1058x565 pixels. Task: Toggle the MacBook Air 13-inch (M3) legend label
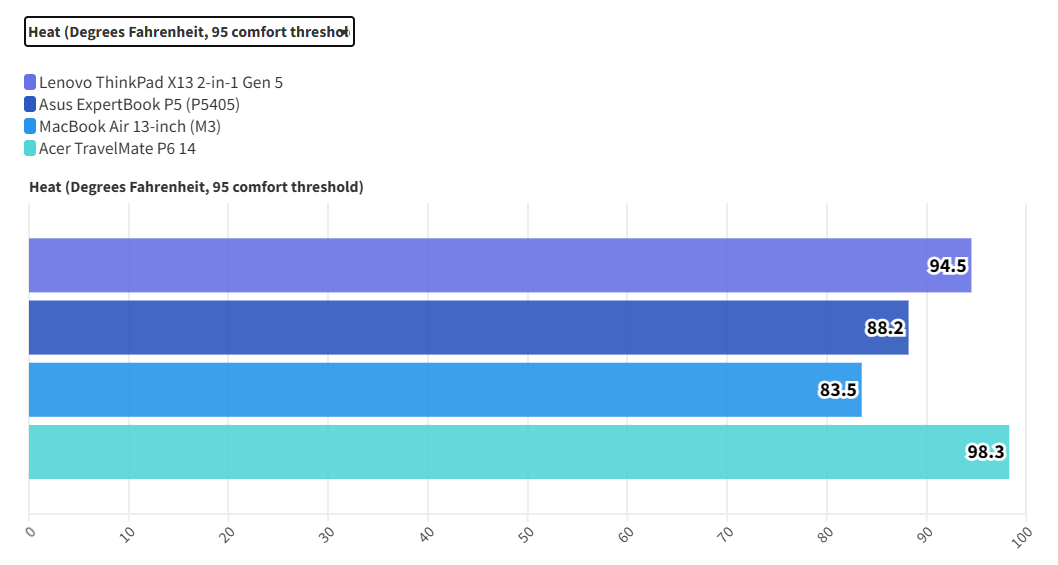[130, 126]
